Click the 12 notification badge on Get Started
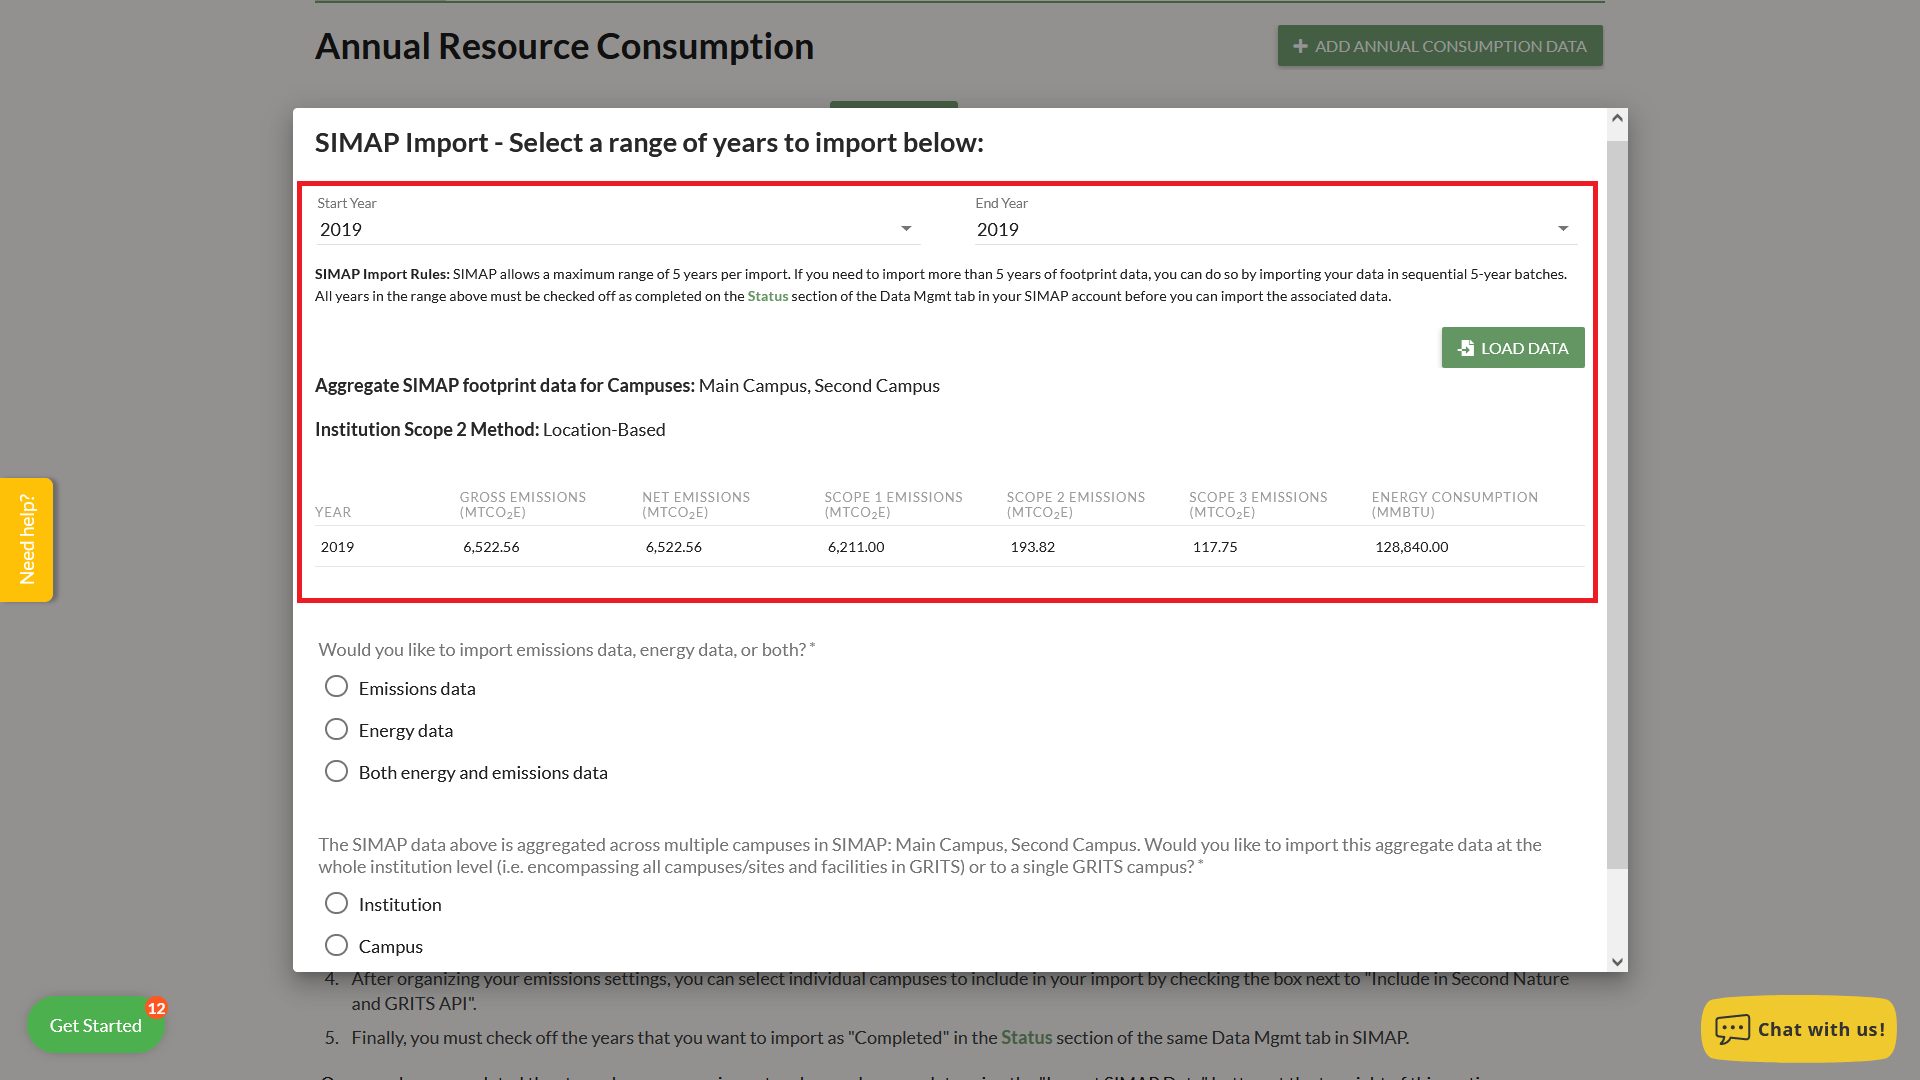This screenshot has width=1920, height=1080. [156, 1008]
